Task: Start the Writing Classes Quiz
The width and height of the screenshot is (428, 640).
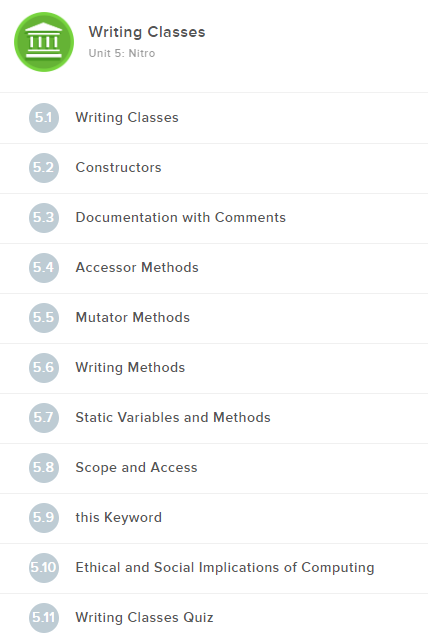Action: coord(214,617)
